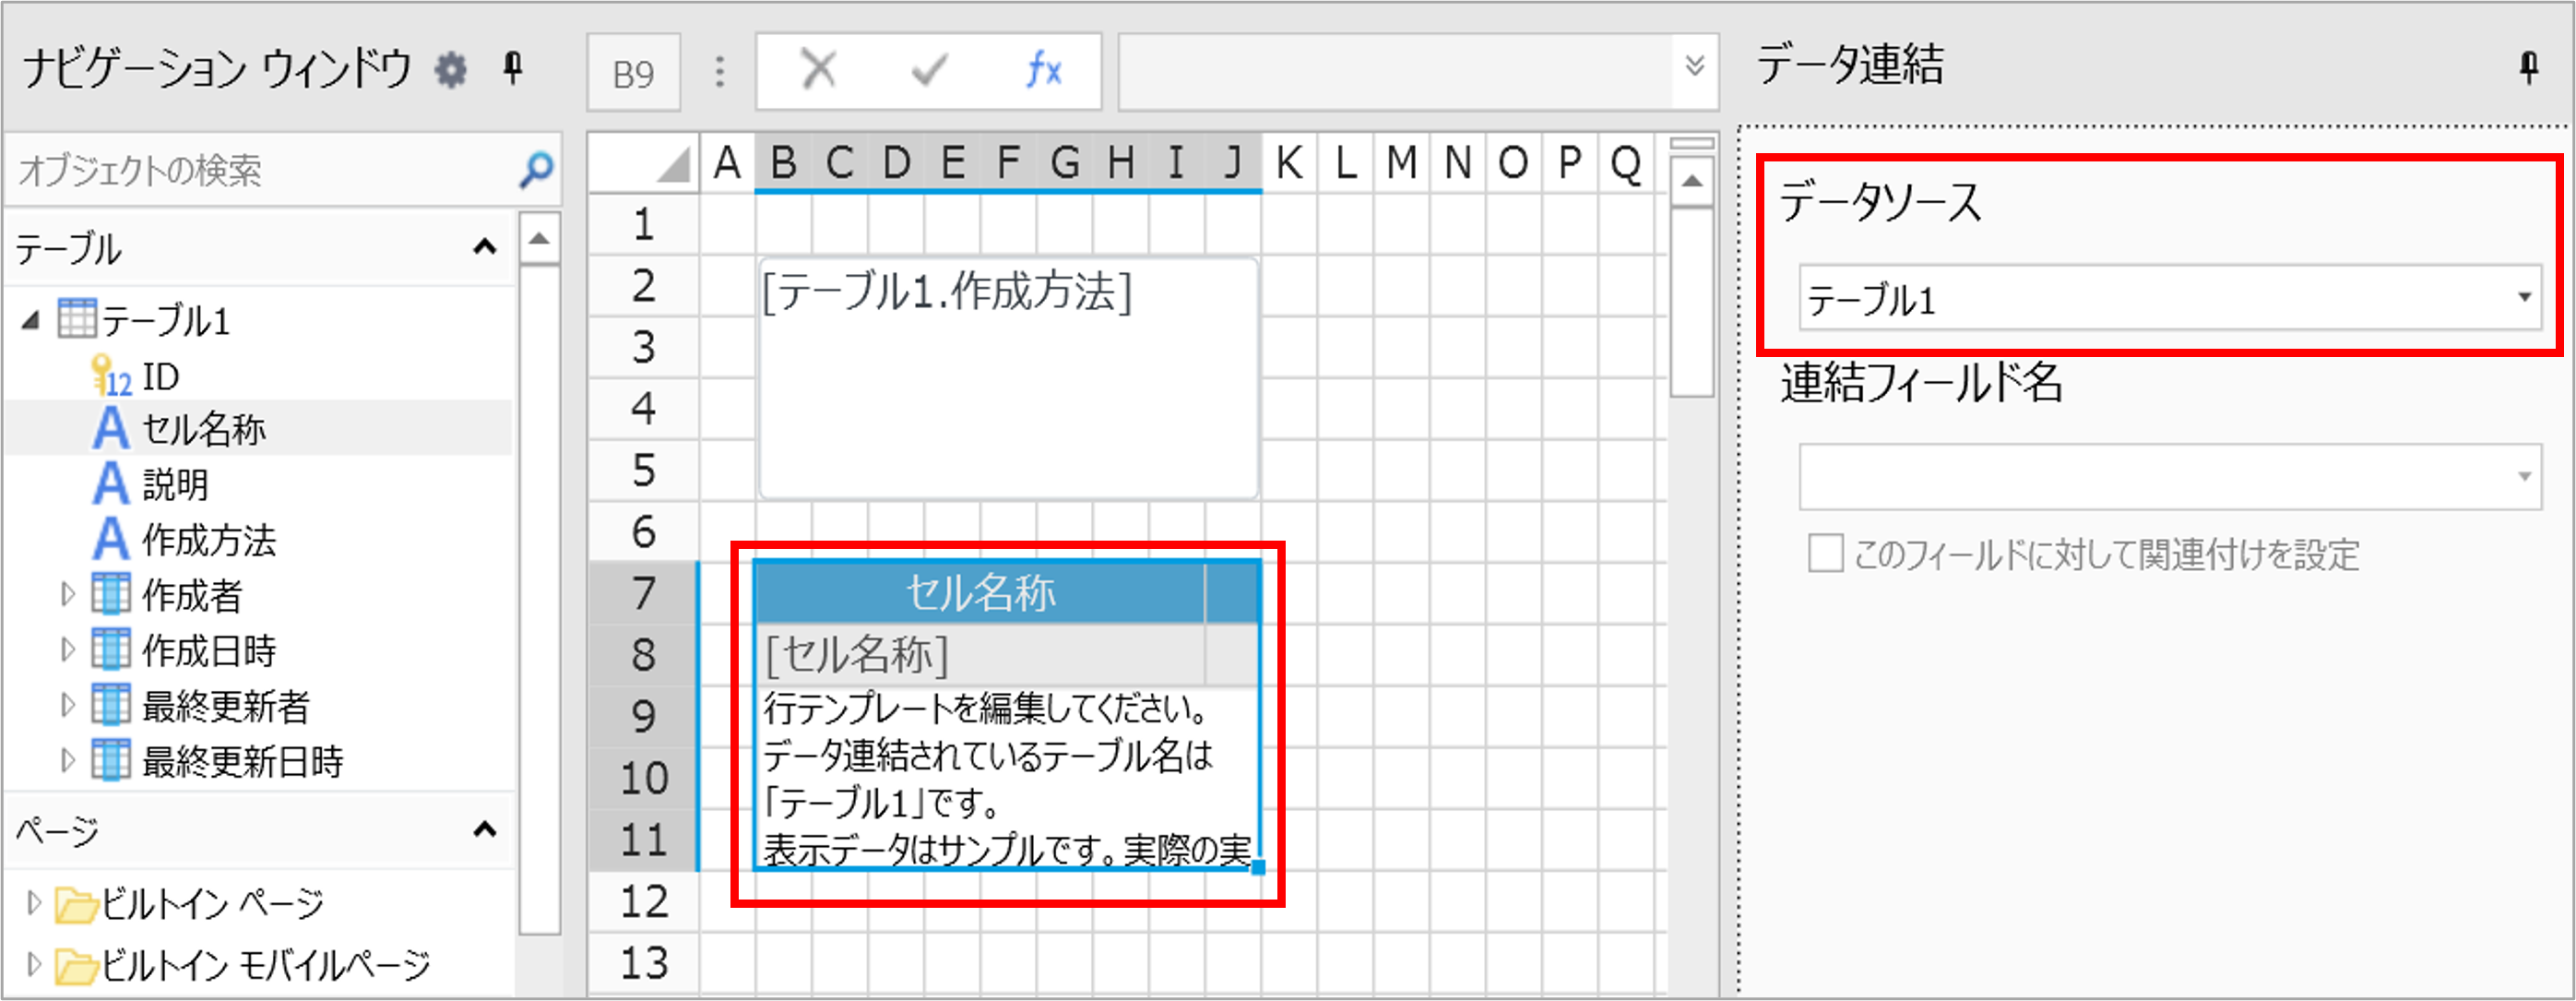Viewport: 2576px width, 1001px height.
Task: Click the search magnifier icon
Action: pyautogui.click(x=536, y=170)
